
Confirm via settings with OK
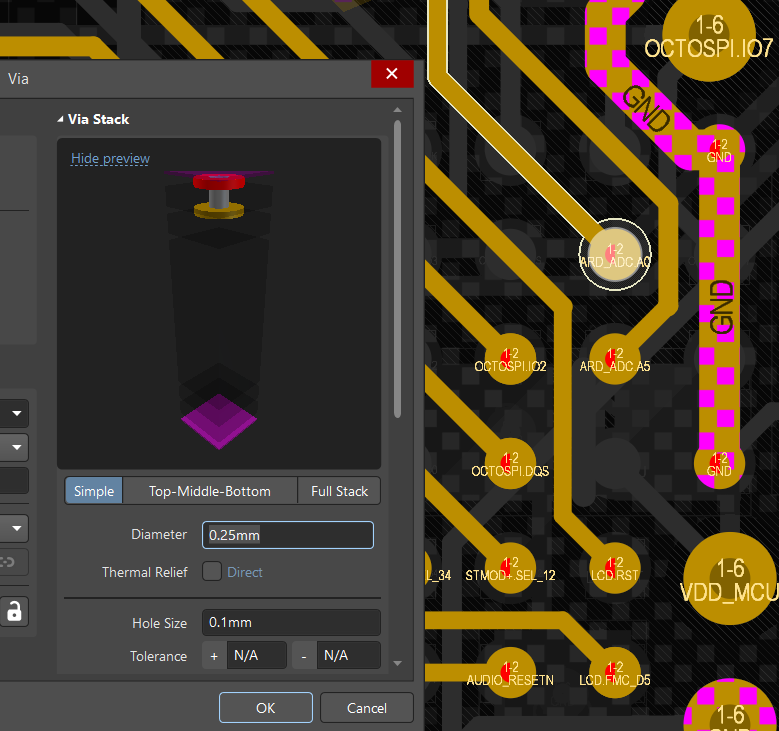point(265,707)
